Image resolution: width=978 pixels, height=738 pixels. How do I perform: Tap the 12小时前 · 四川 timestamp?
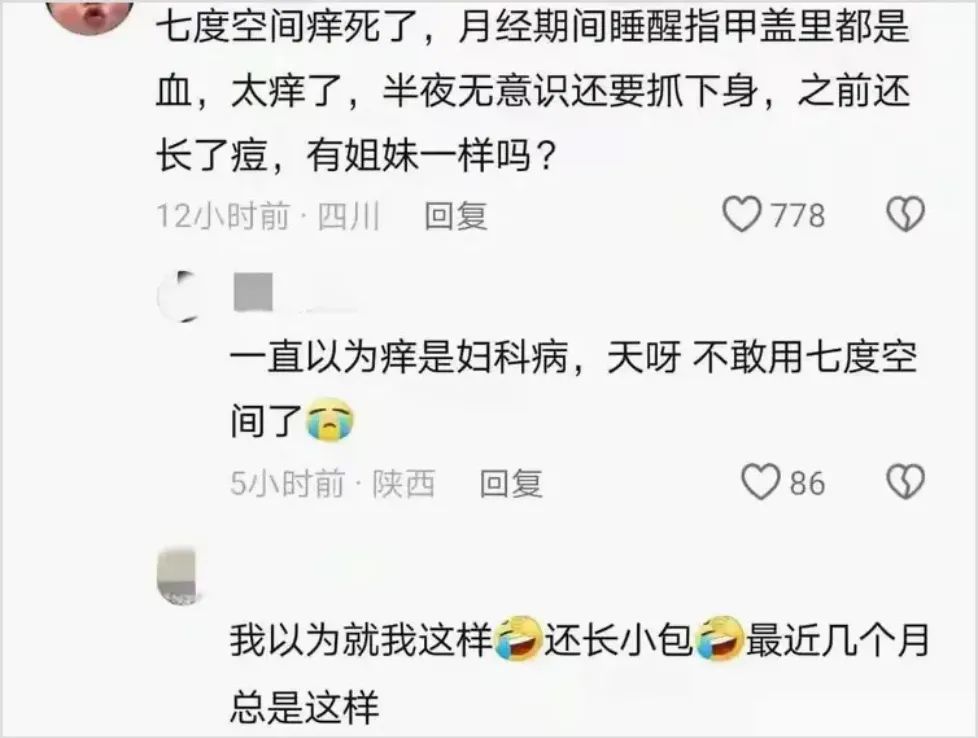point(268,216)
